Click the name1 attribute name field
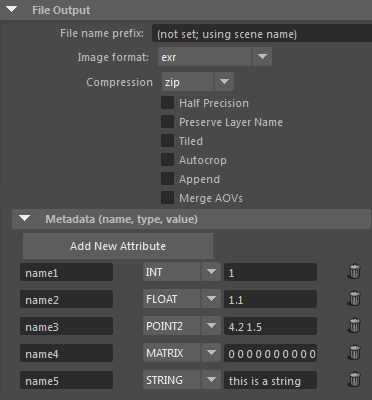Image resolution: width=372 pixels, height=400 pixels. coord(66,272)
